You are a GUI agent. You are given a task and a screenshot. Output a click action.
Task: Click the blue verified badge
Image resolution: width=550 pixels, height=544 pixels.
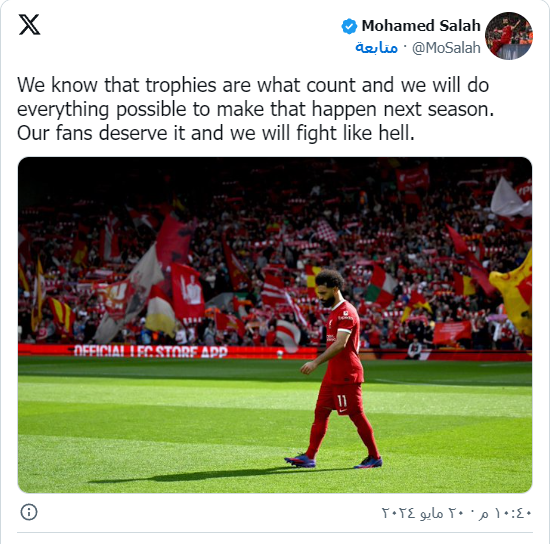point(349,26)
